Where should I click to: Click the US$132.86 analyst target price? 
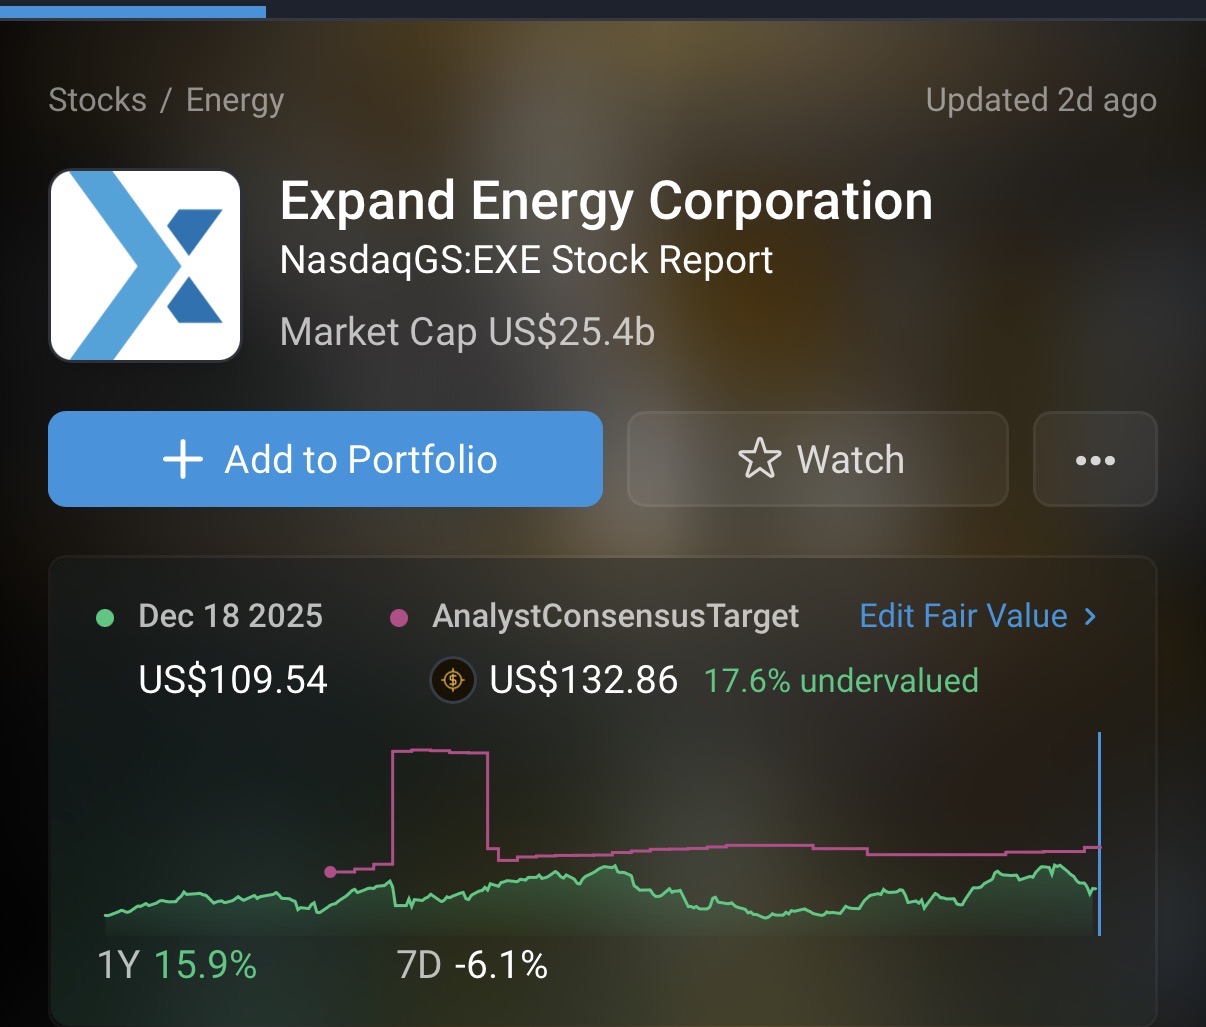(x=583, y=681)
